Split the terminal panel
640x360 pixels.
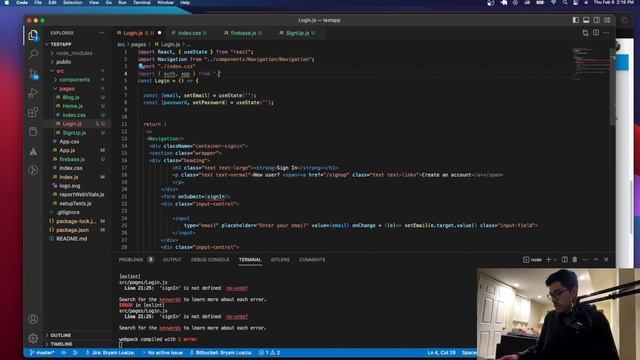pos(564,260)
